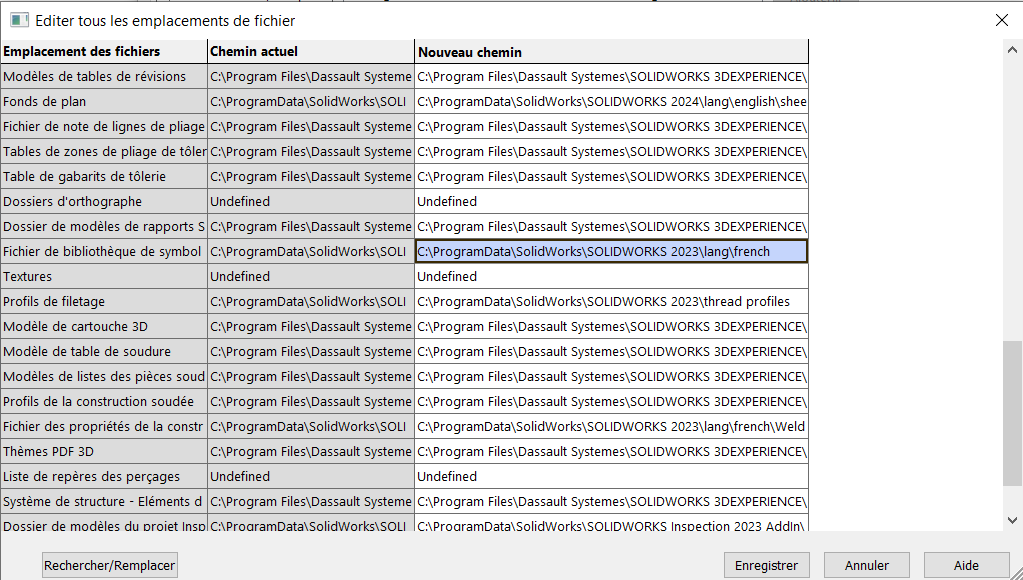The width and height of the screenshot is (1023, 580).
Task: Cancel with the Annuler button
Action: (x=866, y=565)
